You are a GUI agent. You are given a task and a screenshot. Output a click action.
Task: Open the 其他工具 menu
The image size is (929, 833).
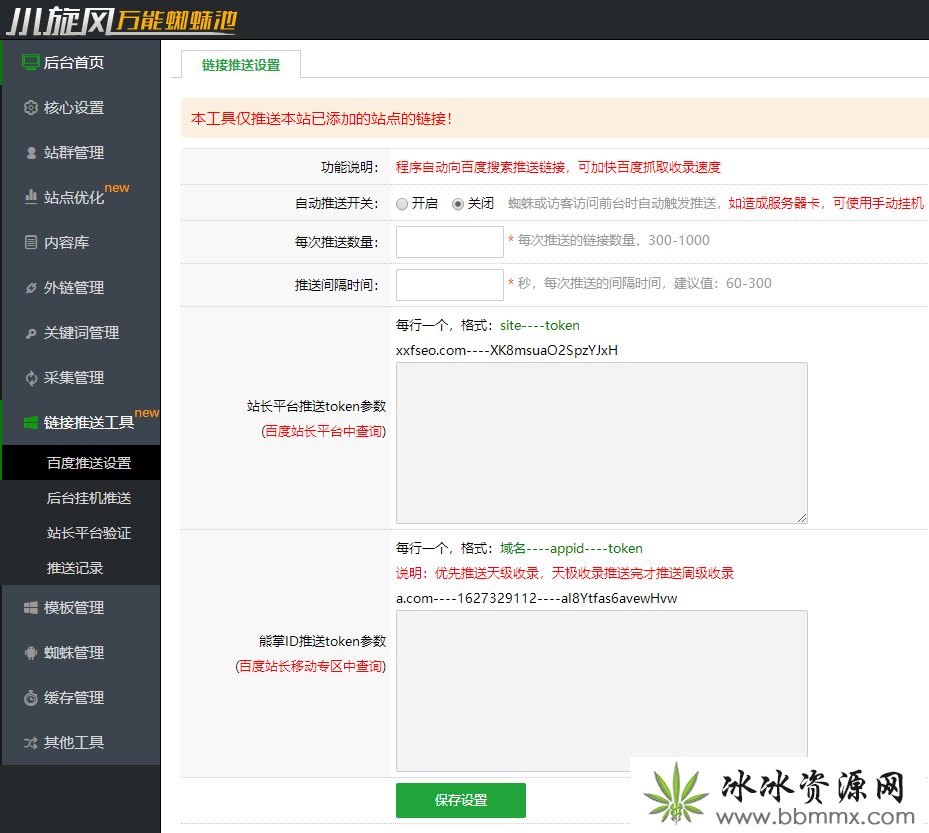click(x=81, y=742)
